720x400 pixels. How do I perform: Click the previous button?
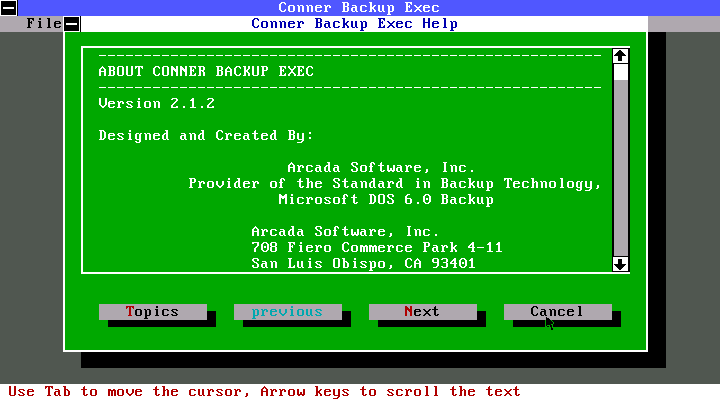(x=287, y=311)
